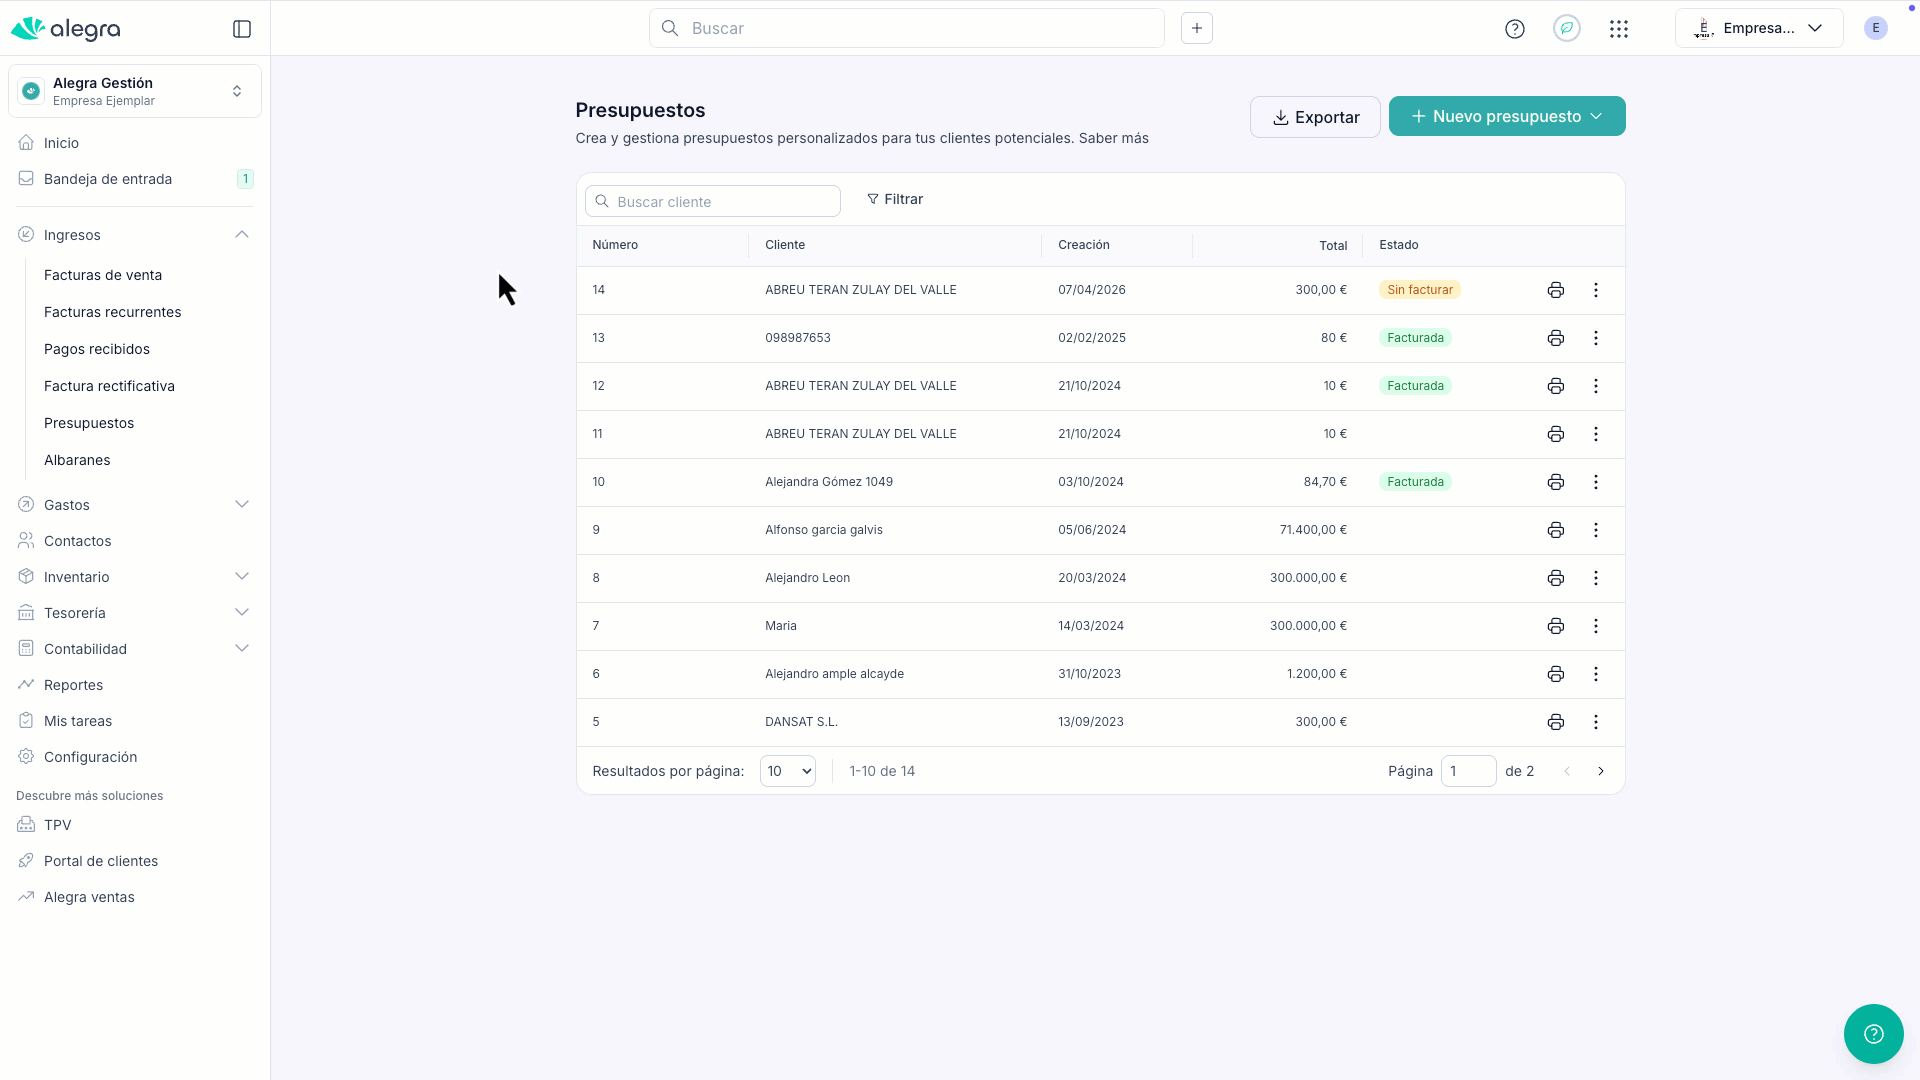Open Nuevo presupuesto dropdown button
The image size is (1920, 1080).
coord(1506,116)
